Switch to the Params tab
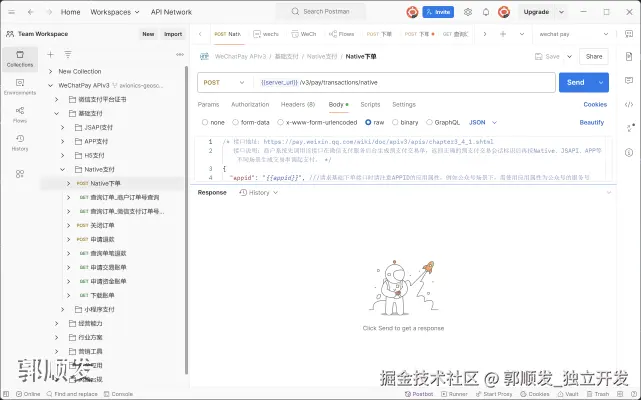The width and height of the screenshot is (641, 400). (208, 105)
